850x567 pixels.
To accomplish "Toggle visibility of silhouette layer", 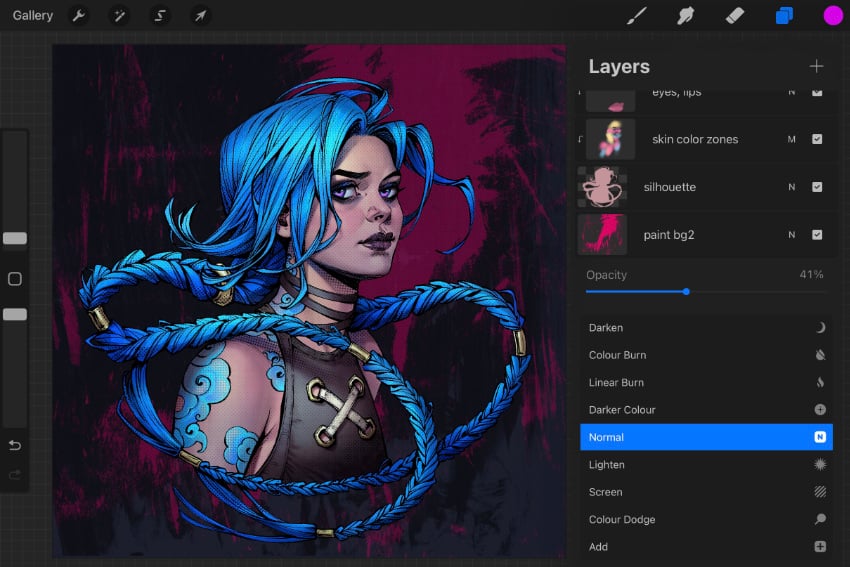I will click(817, 187).
